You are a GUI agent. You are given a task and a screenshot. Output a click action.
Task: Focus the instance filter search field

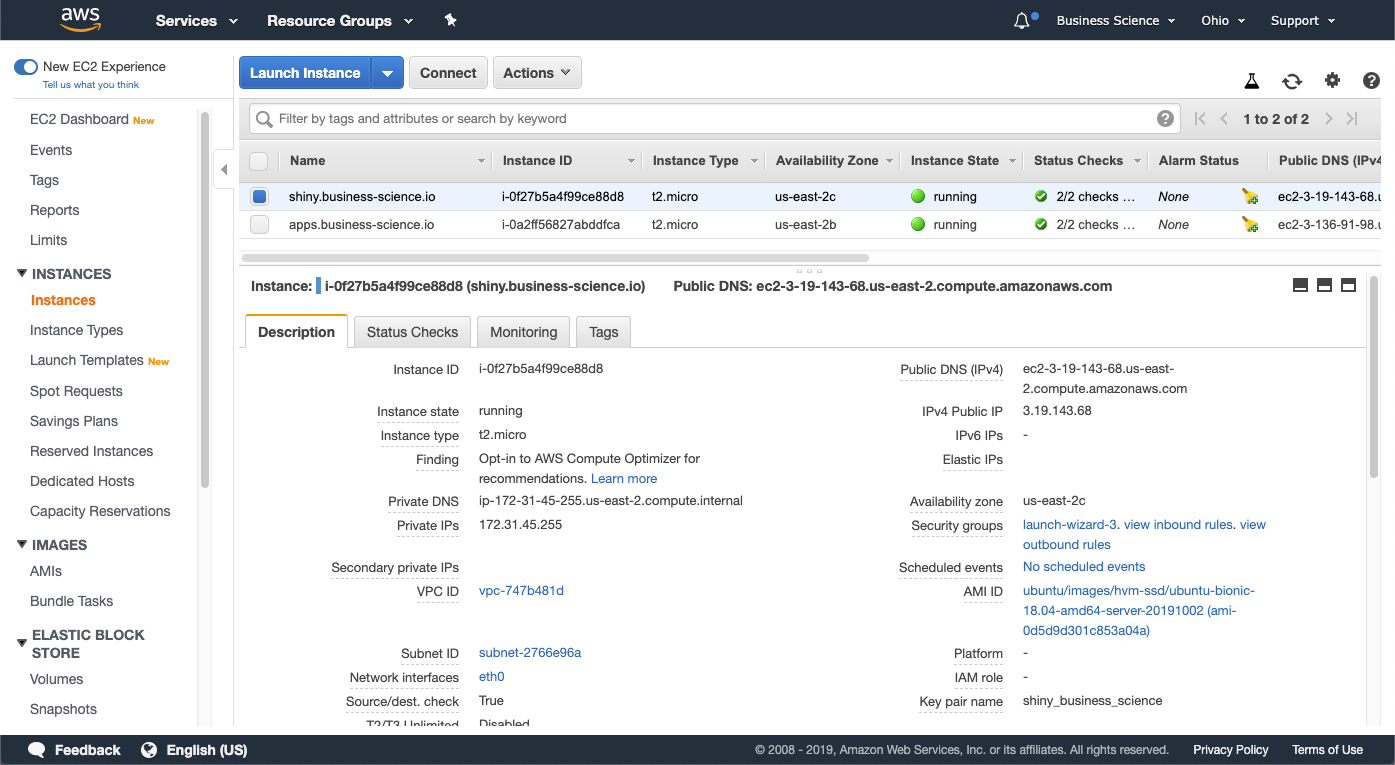click(x=715, y=119)
